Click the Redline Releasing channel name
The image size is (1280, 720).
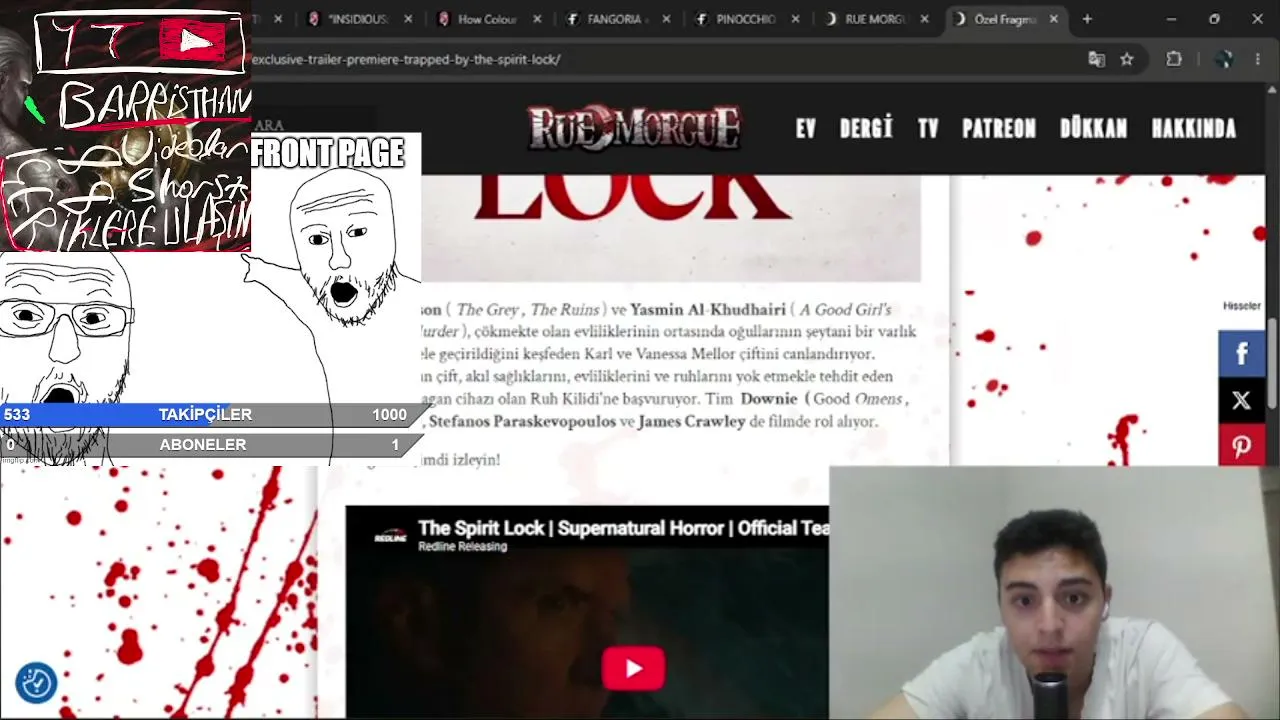point(462,547)
